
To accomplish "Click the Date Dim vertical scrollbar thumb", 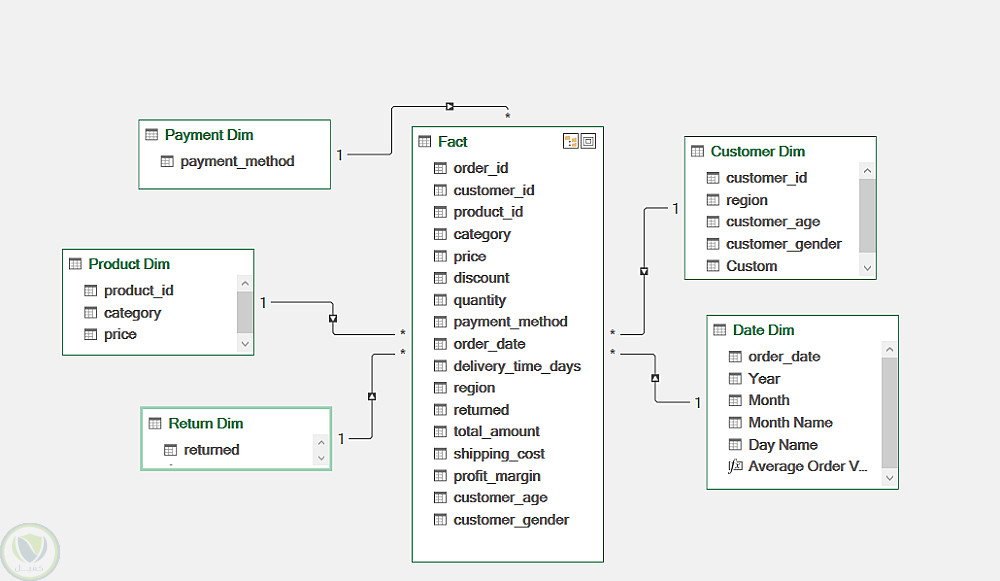I will 890,413.
